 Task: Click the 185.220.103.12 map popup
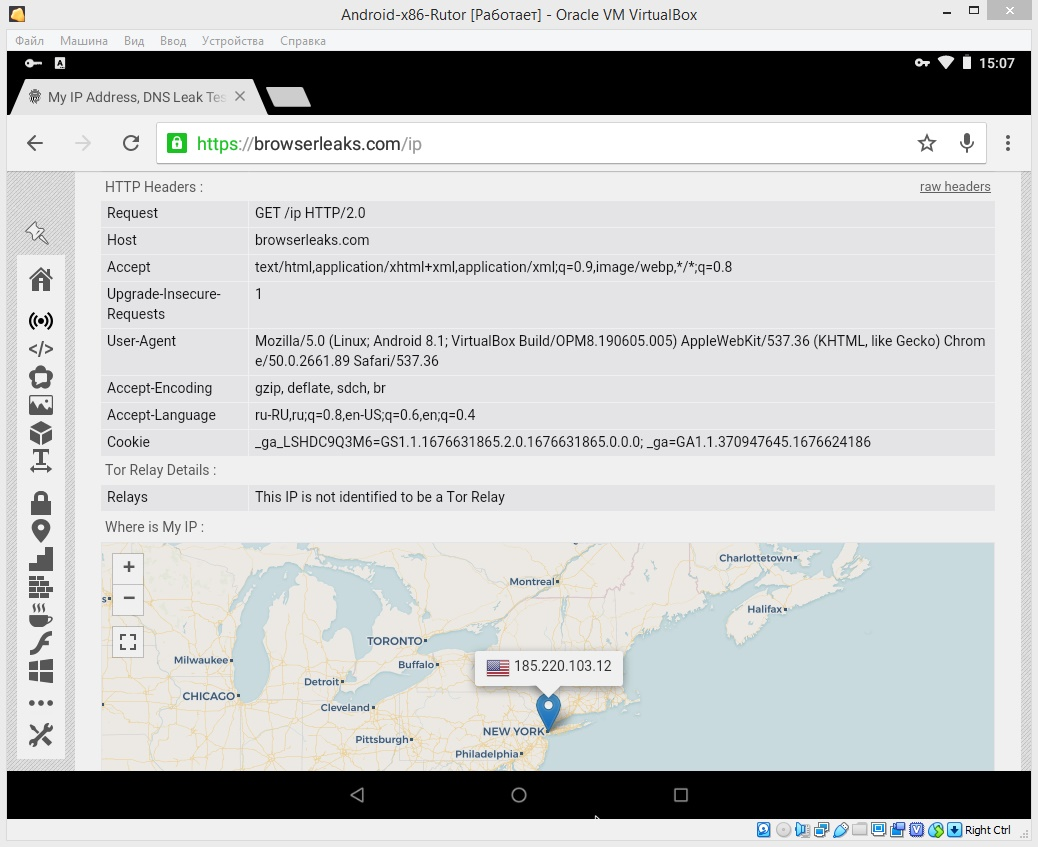tap(549, 666)
